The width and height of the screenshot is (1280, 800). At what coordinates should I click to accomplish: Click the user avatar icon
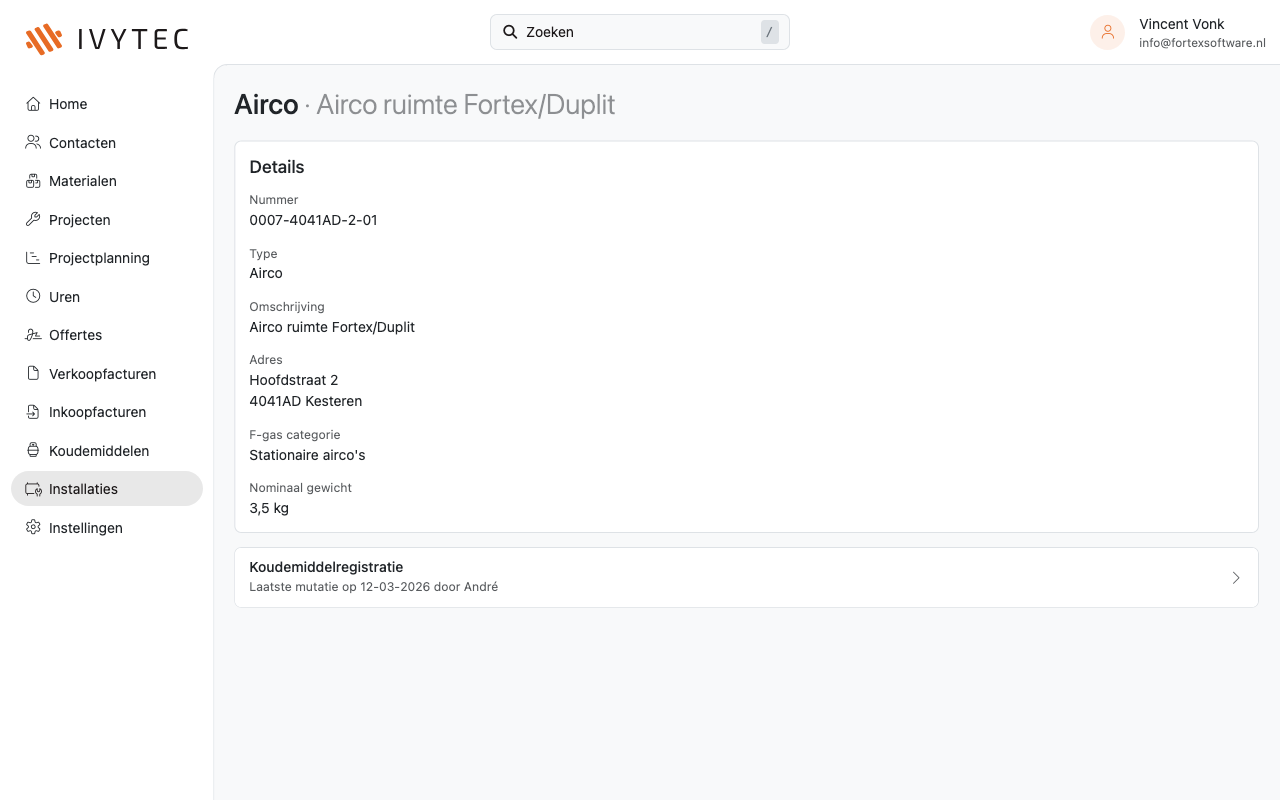tap(1107, 32)
